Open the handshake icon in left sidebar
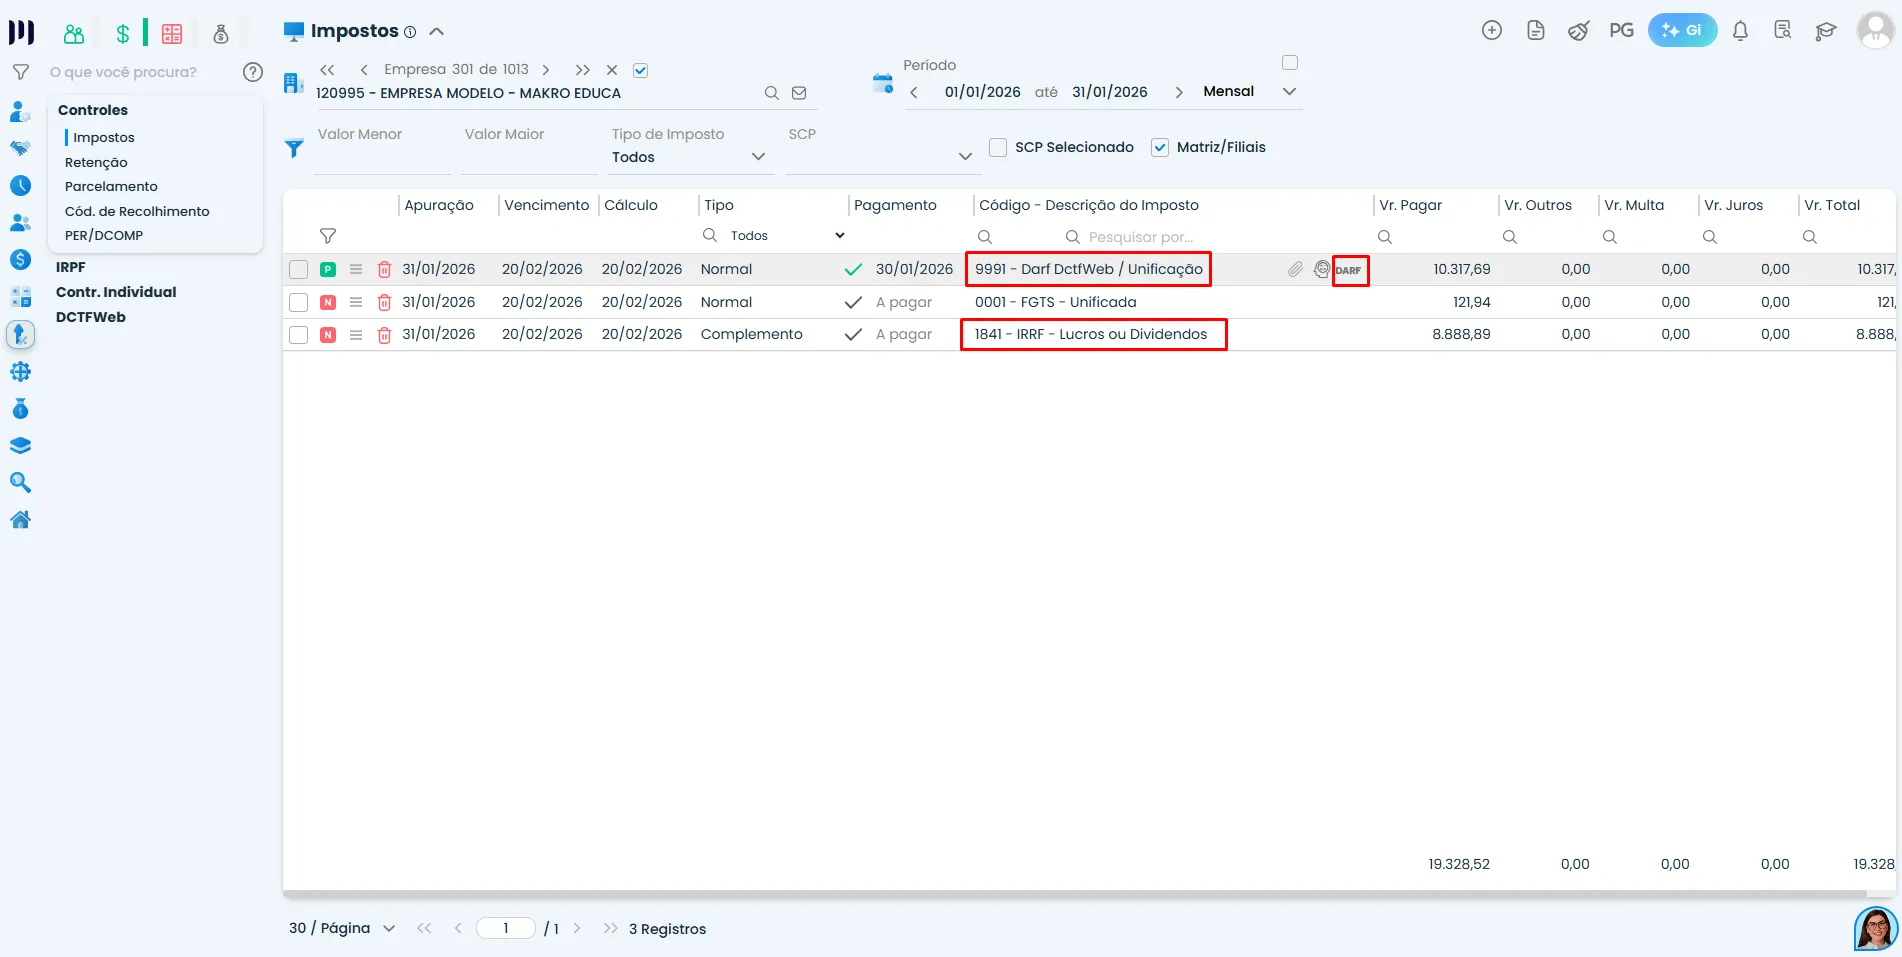The height and width of the screenshot is (957, 1902). 20,148
